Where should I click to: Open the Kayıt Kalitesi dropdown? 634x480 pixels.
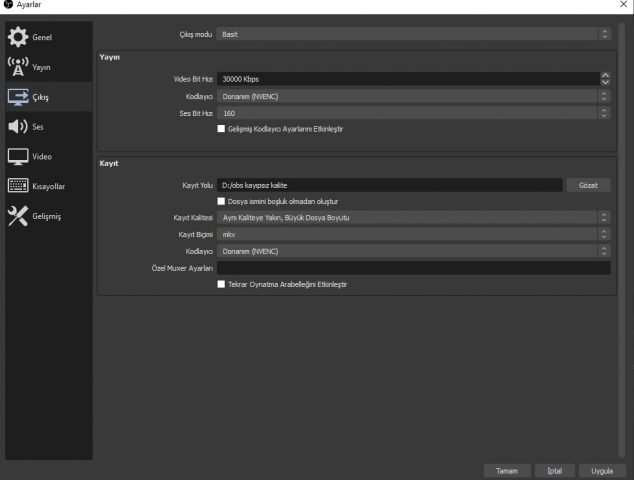pyautogui.click(x=413, y=218)
